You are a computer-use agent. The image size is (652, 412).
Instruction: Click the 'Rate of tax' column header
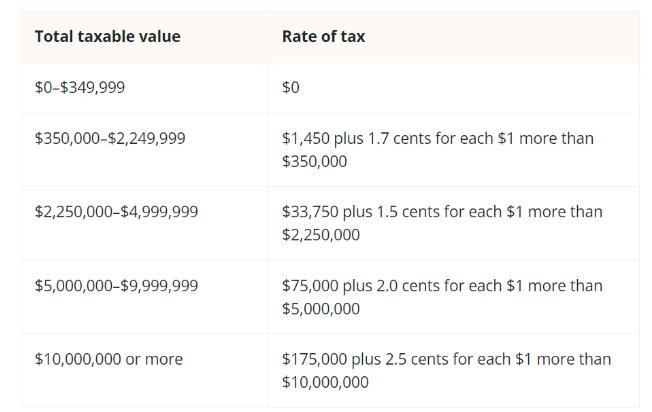(x=323, y=37)
